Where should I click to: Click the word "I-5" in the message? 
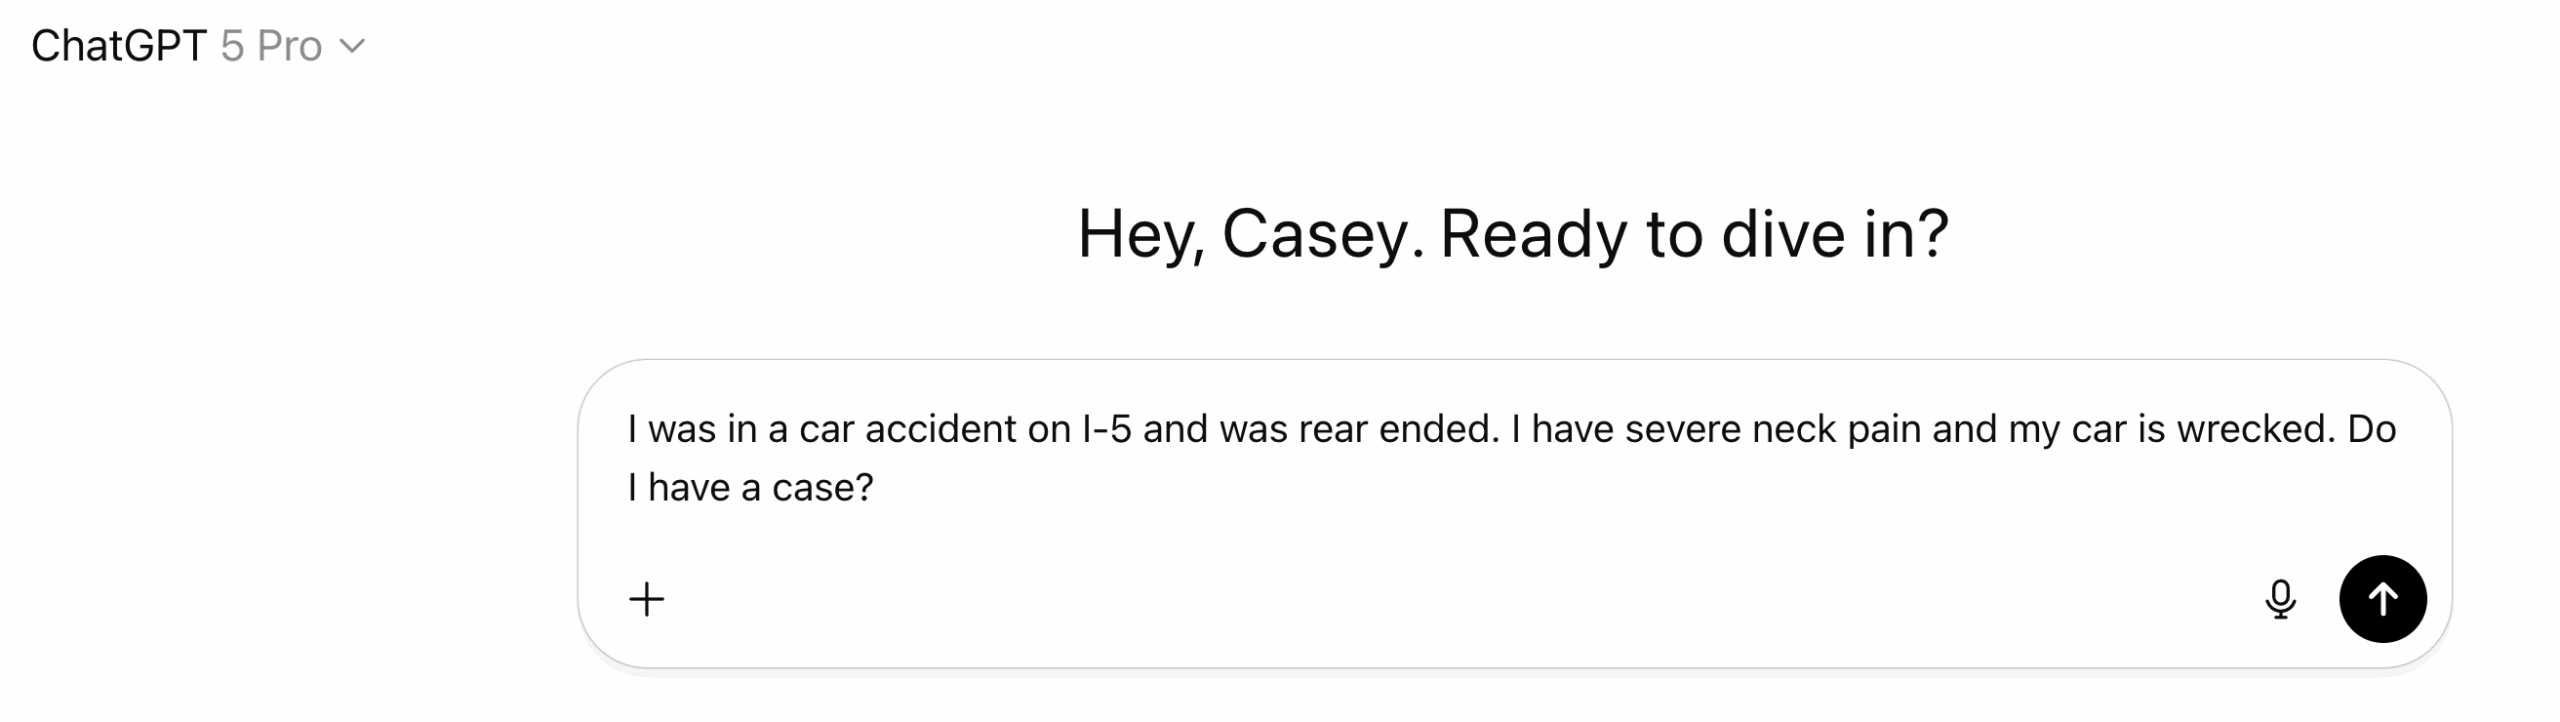1106,429
